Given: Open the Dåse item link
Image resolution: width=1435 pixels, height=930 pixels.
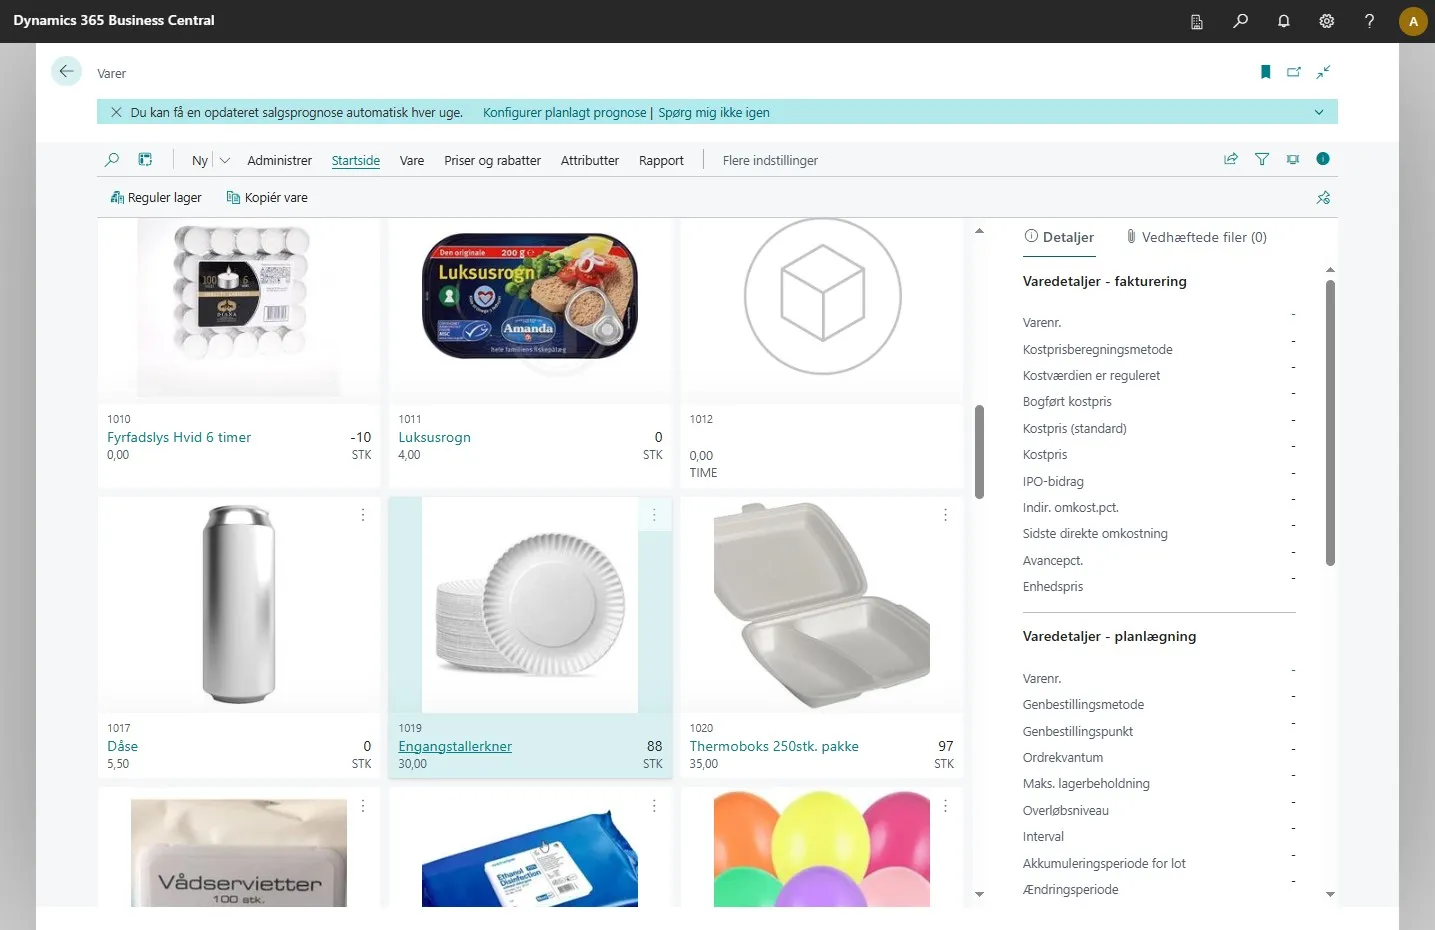Looking at the screenshot, I should (122, 747).
